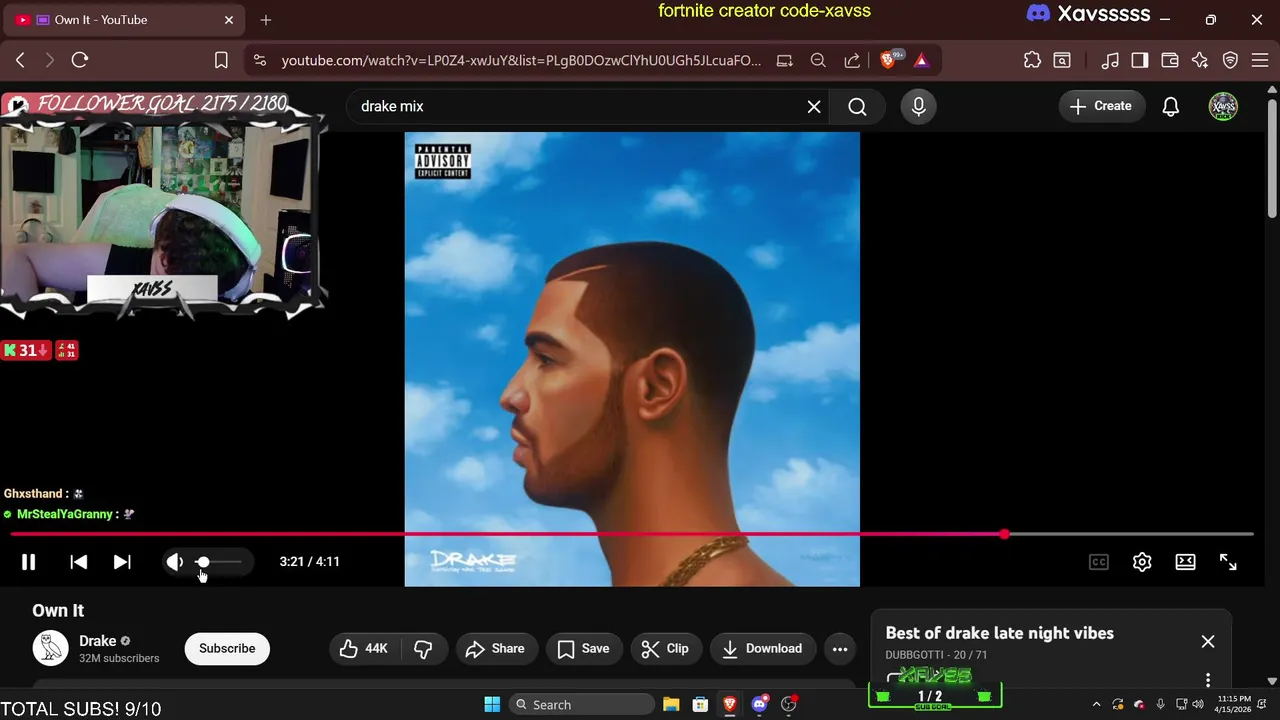Viewport: 1280px width, 720px height.
Task: Close the Own It - YouTube tab
Action: pos(229,20)
